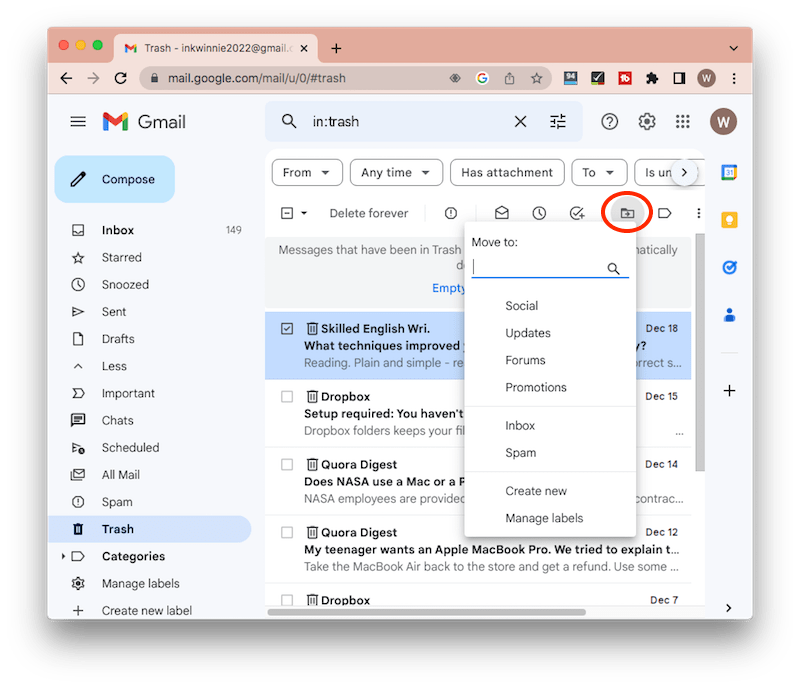Select the Quora Digest Dec 14 checkbox
Screen dimensions: 800x687
(x=287, y=465)
